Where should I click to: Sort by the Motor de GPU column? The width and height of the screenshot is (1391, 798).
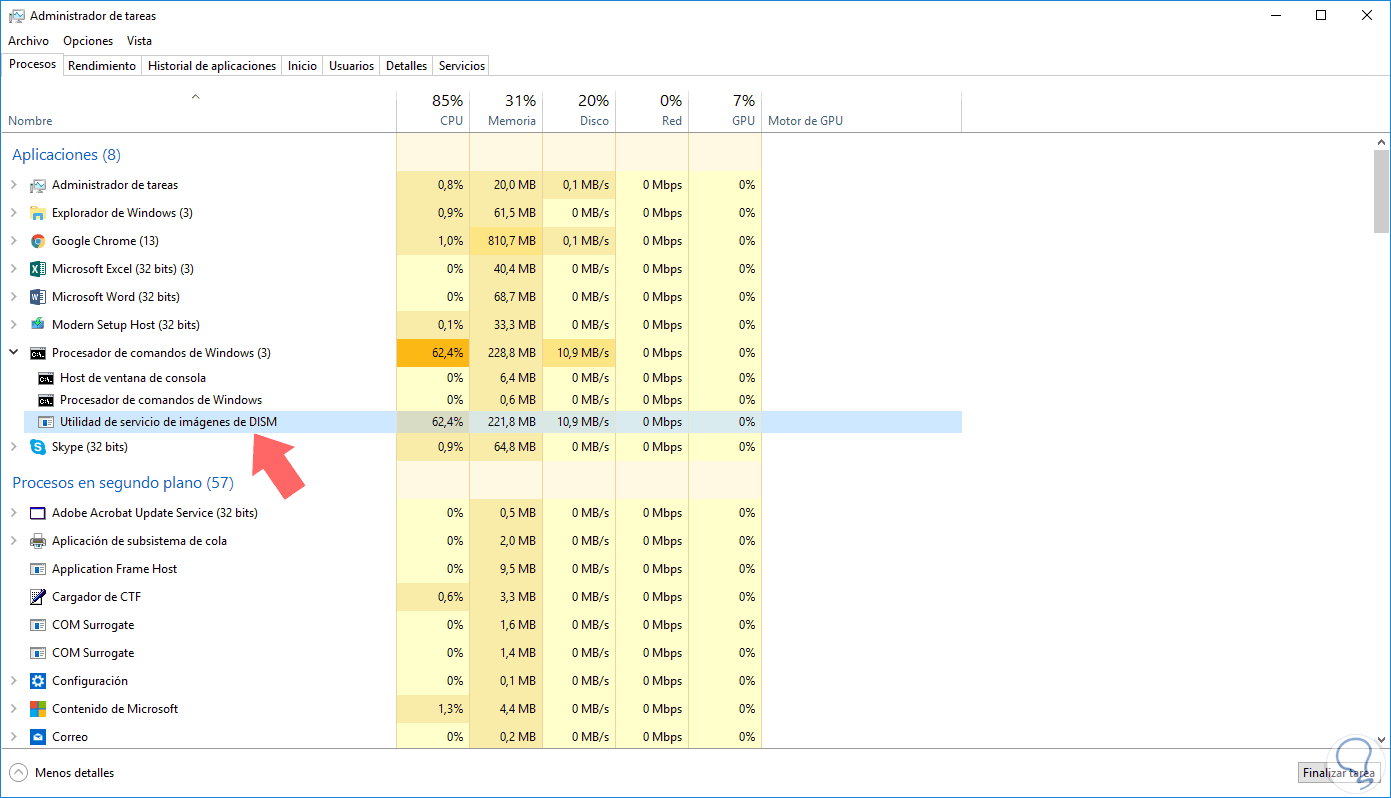click(861, 111)
